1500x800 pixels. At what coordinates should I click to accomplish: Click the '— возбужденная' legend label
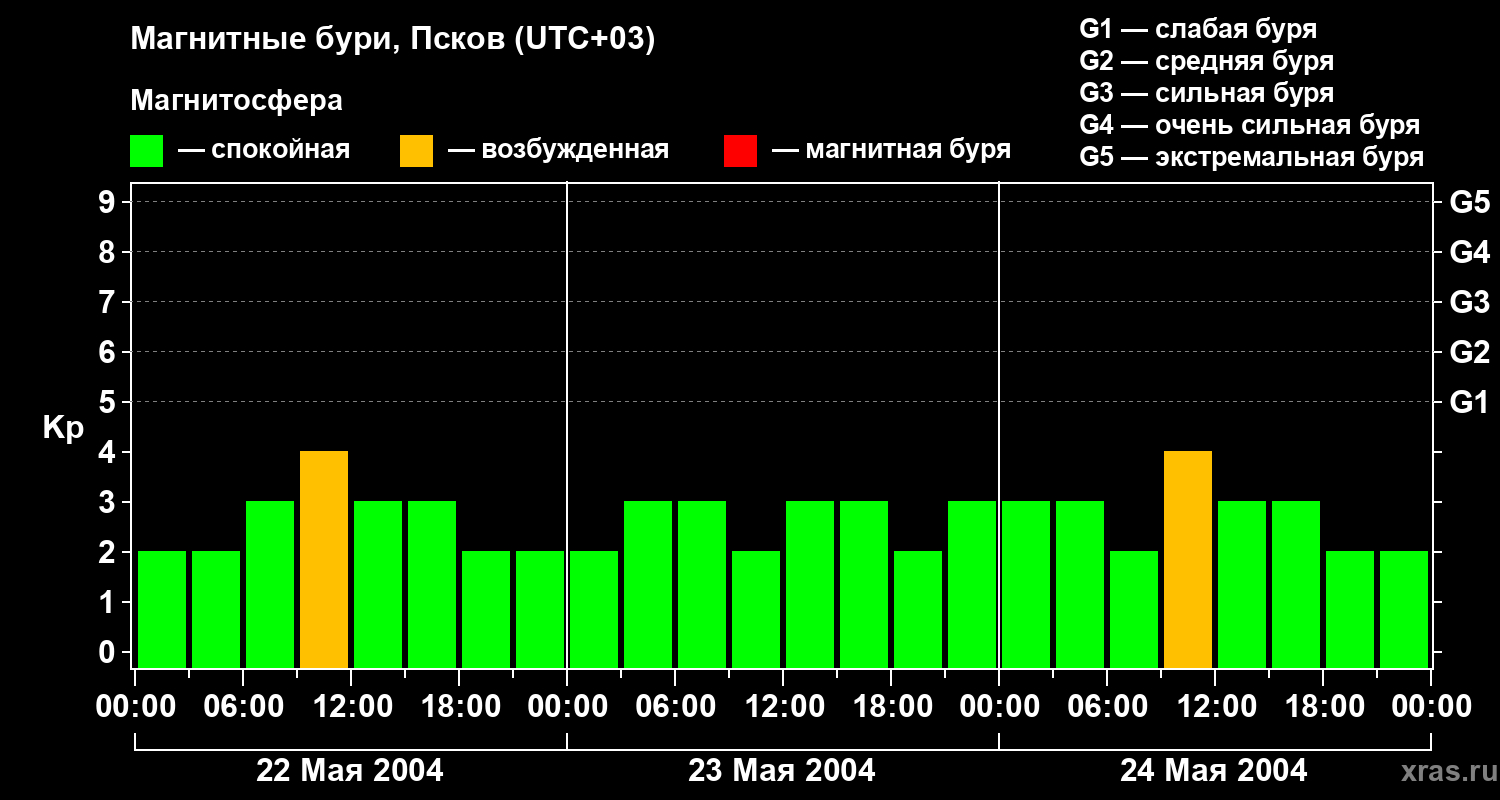point(559,150)
